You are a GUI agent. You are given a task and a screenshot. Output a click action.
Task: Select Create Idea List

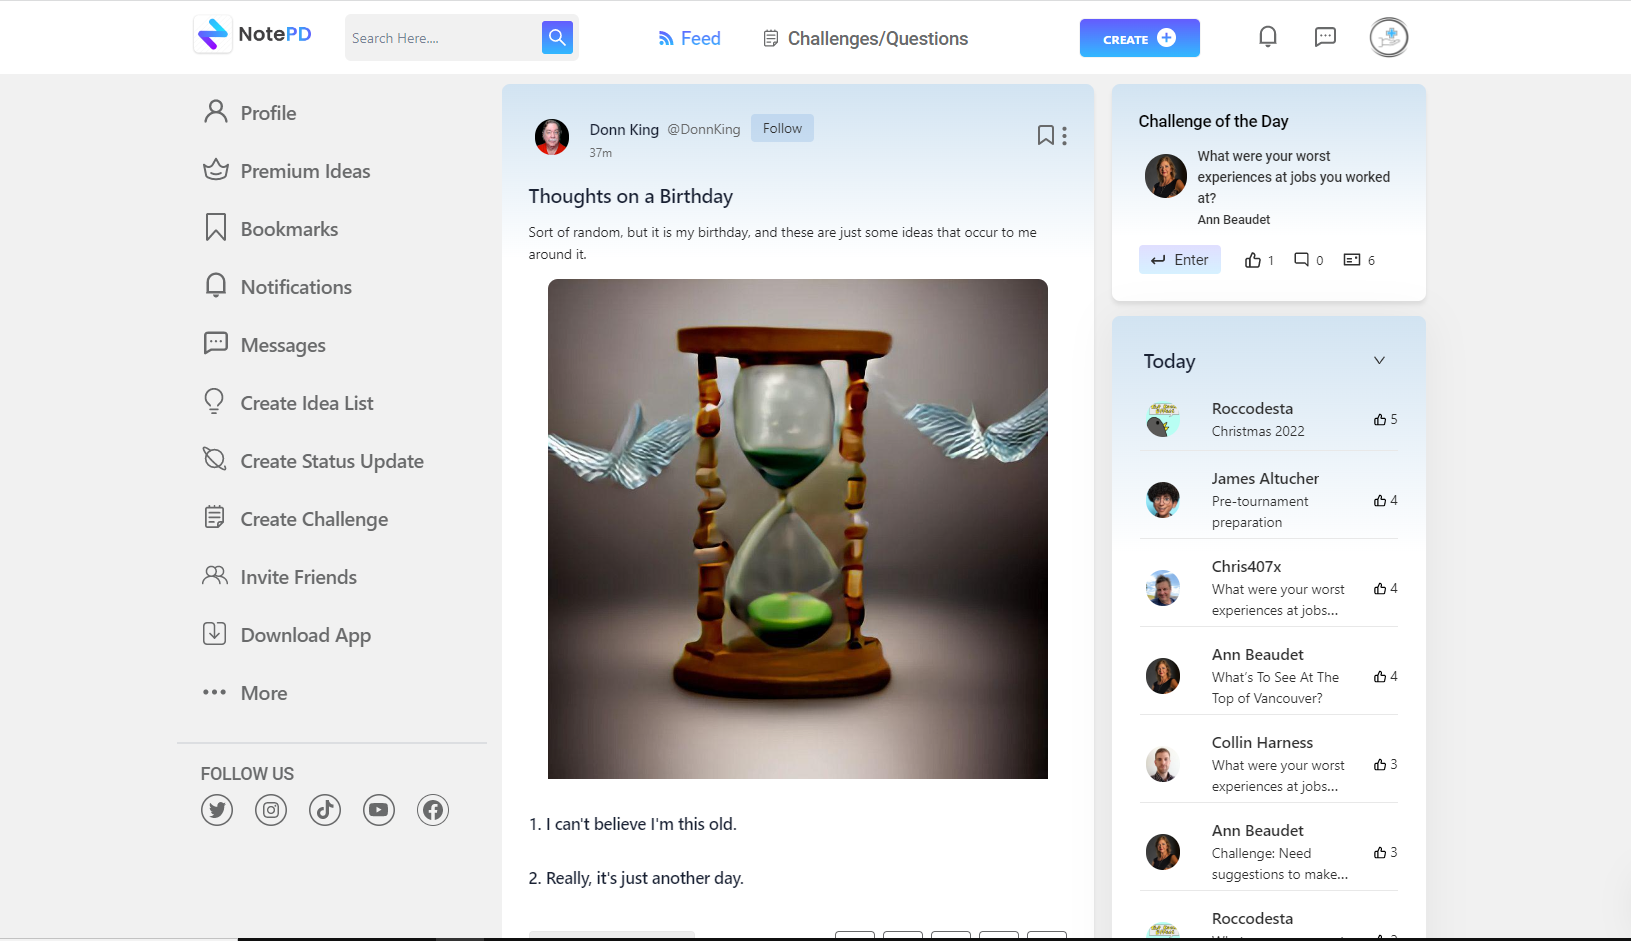click(288, 403)
